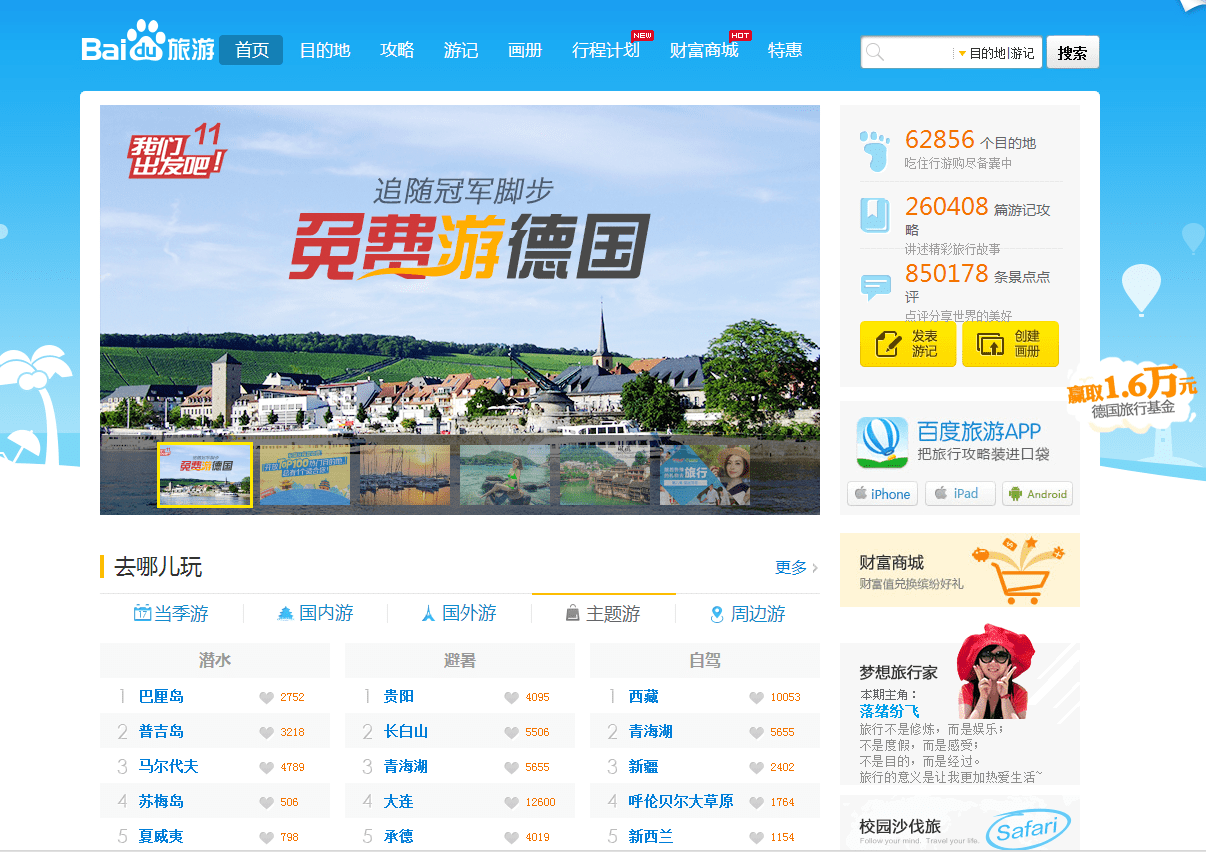Open the 新疆 destination link

644,766
